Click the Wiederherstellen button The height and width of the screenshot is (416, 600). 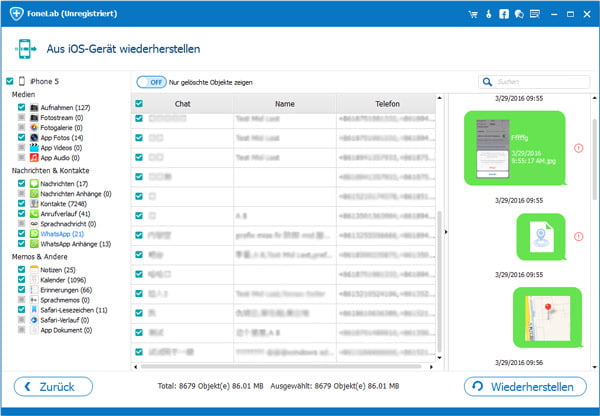click(525, 386)
